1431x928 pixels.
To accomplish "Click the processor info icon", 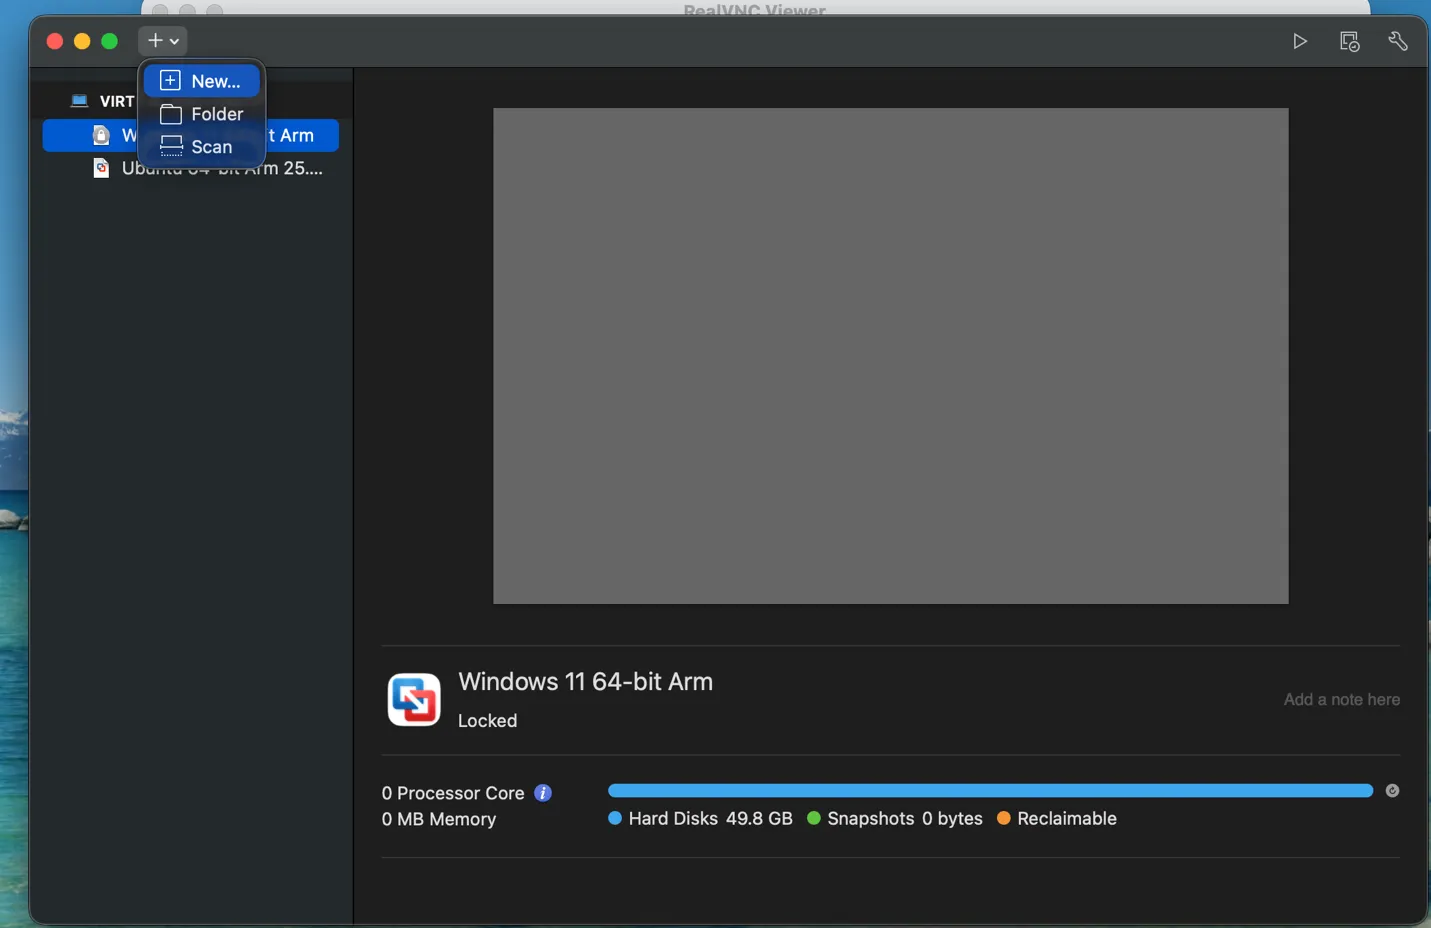I will [x=543, y=793].
